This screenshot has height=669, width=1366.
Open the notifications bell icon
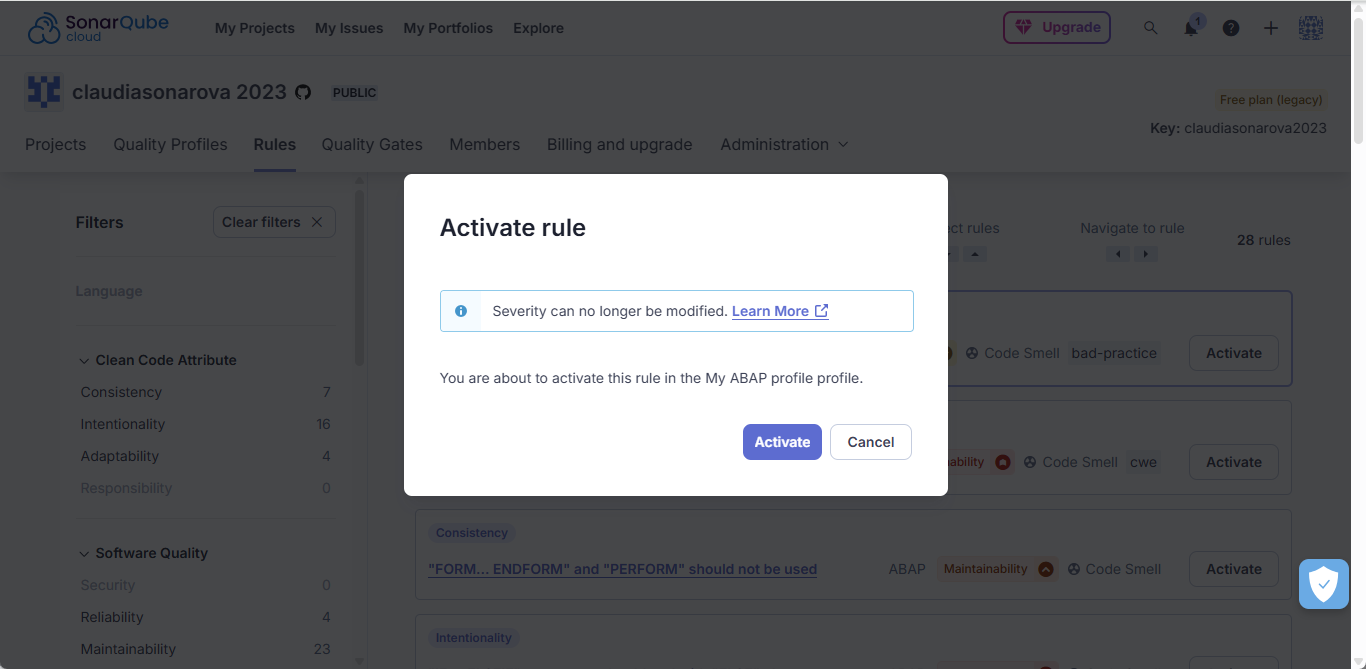1191,28
